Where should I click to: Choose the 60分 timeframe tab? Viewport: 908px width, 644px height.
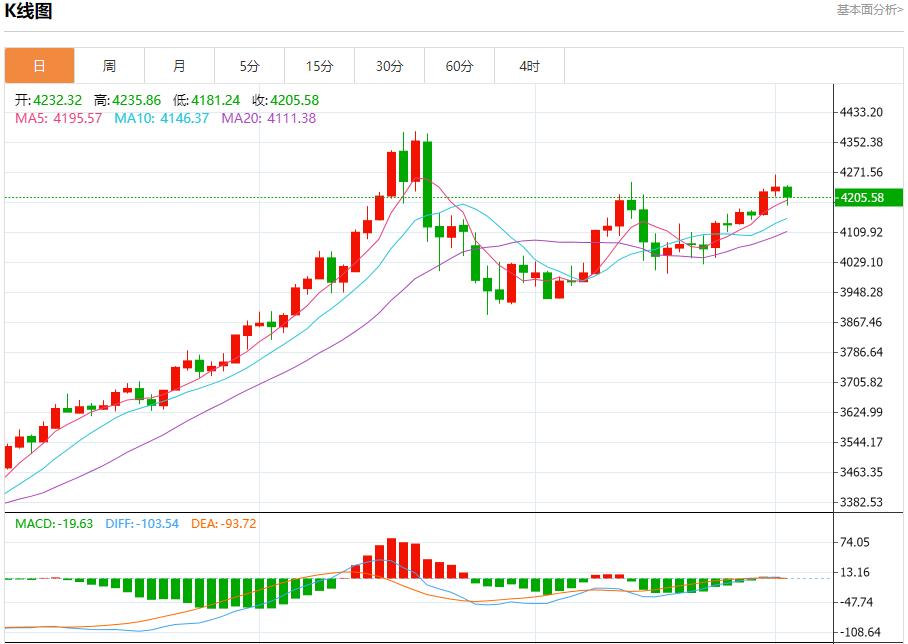(x=459, y=66)
